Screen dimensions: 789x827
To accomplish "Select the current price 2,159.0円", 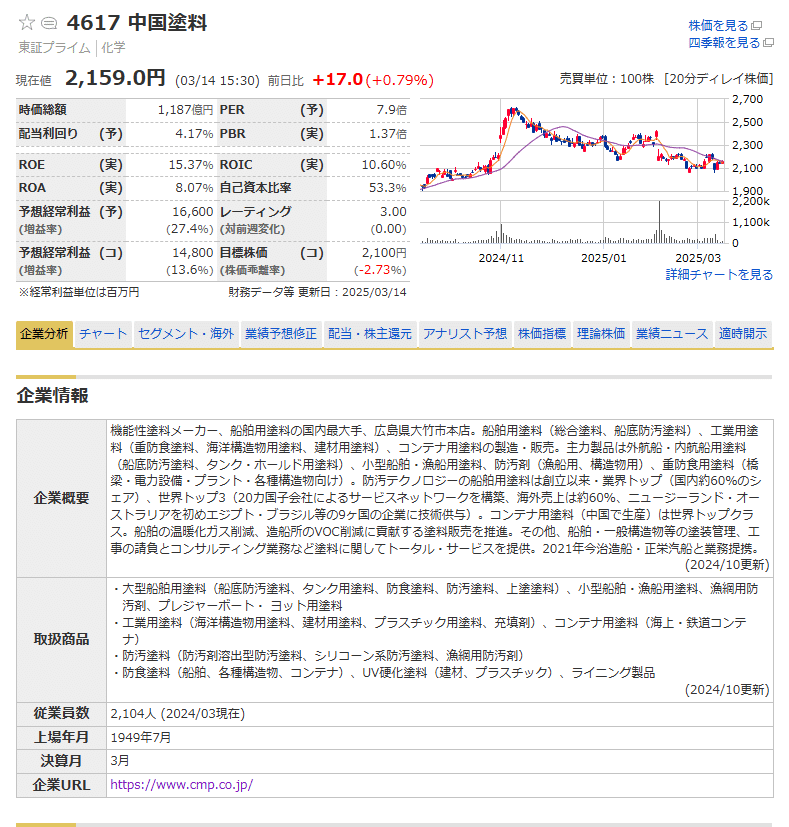I will tap(115, 78).
